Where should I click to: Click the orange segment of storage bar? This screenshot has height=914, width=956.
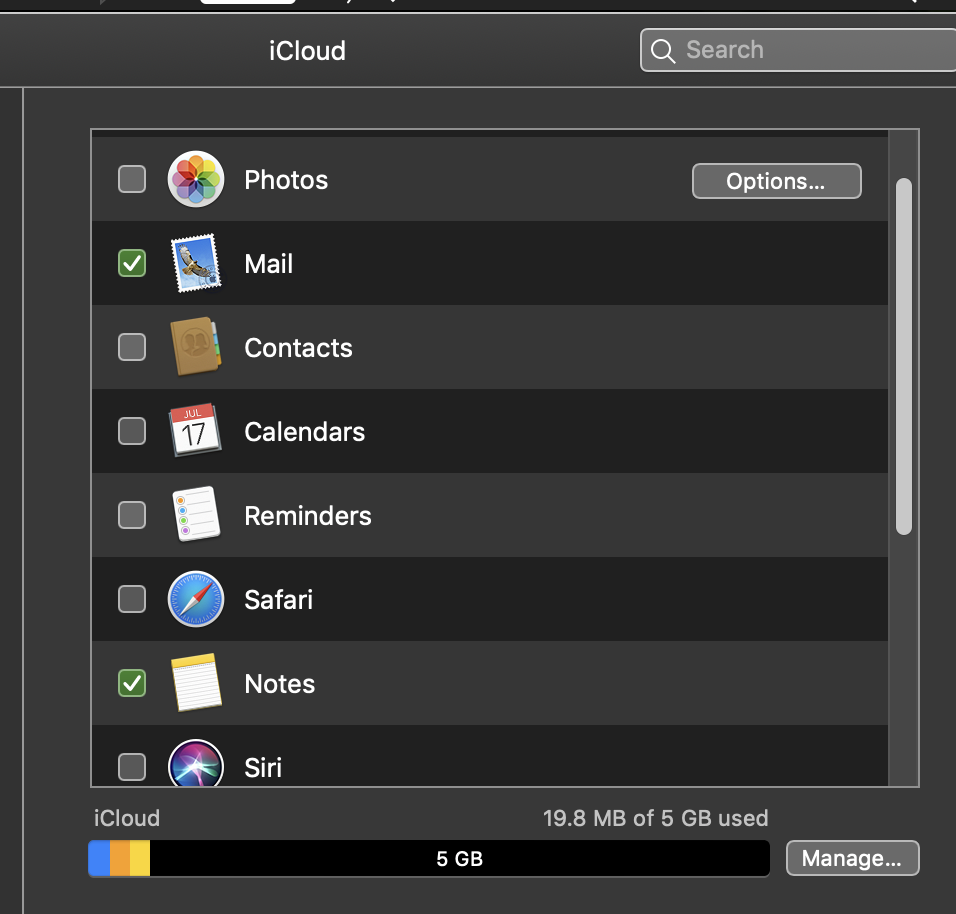pos(120,859)
